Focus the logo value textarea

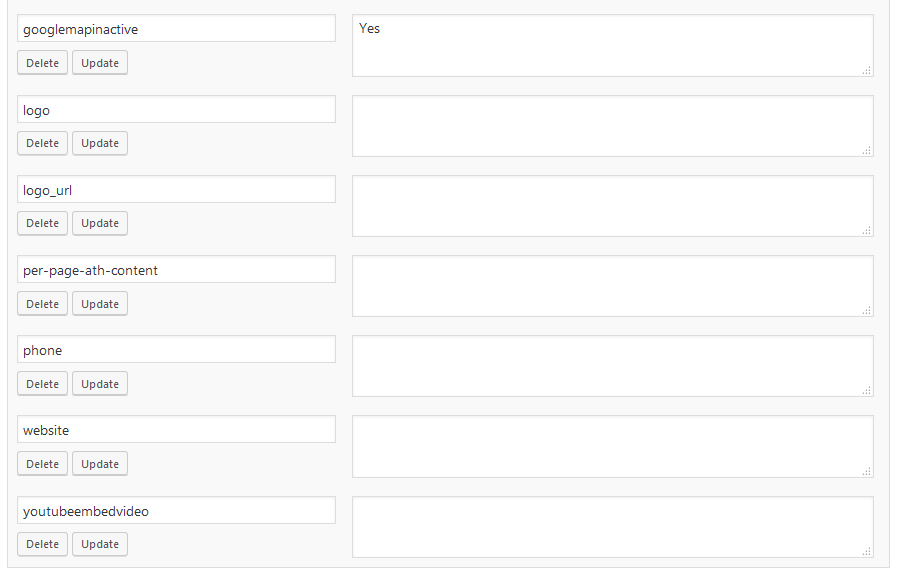click(612, 126)
